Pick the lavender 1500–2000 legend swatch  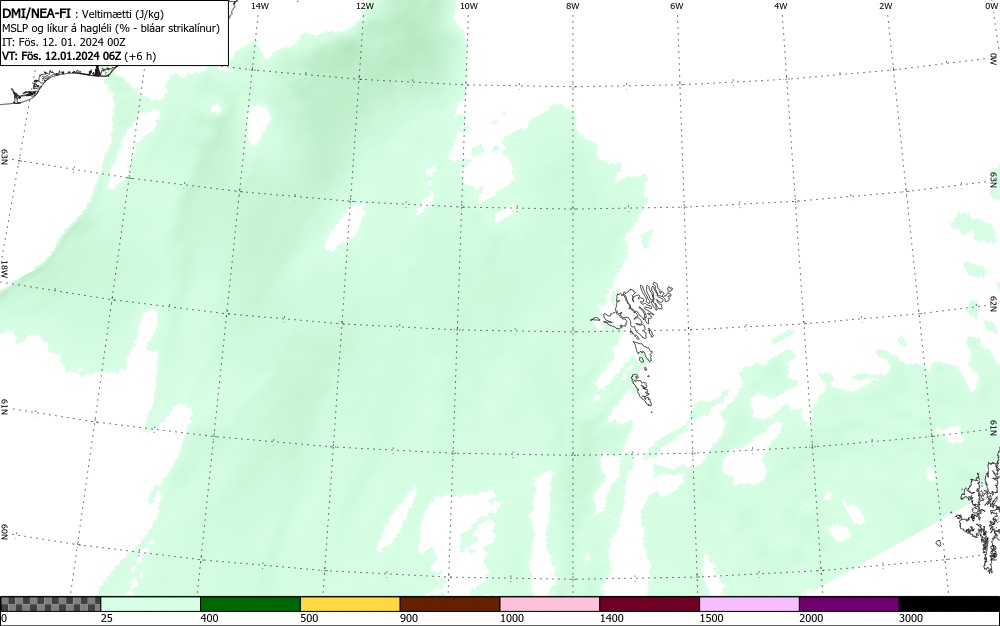tap(749, 604)
